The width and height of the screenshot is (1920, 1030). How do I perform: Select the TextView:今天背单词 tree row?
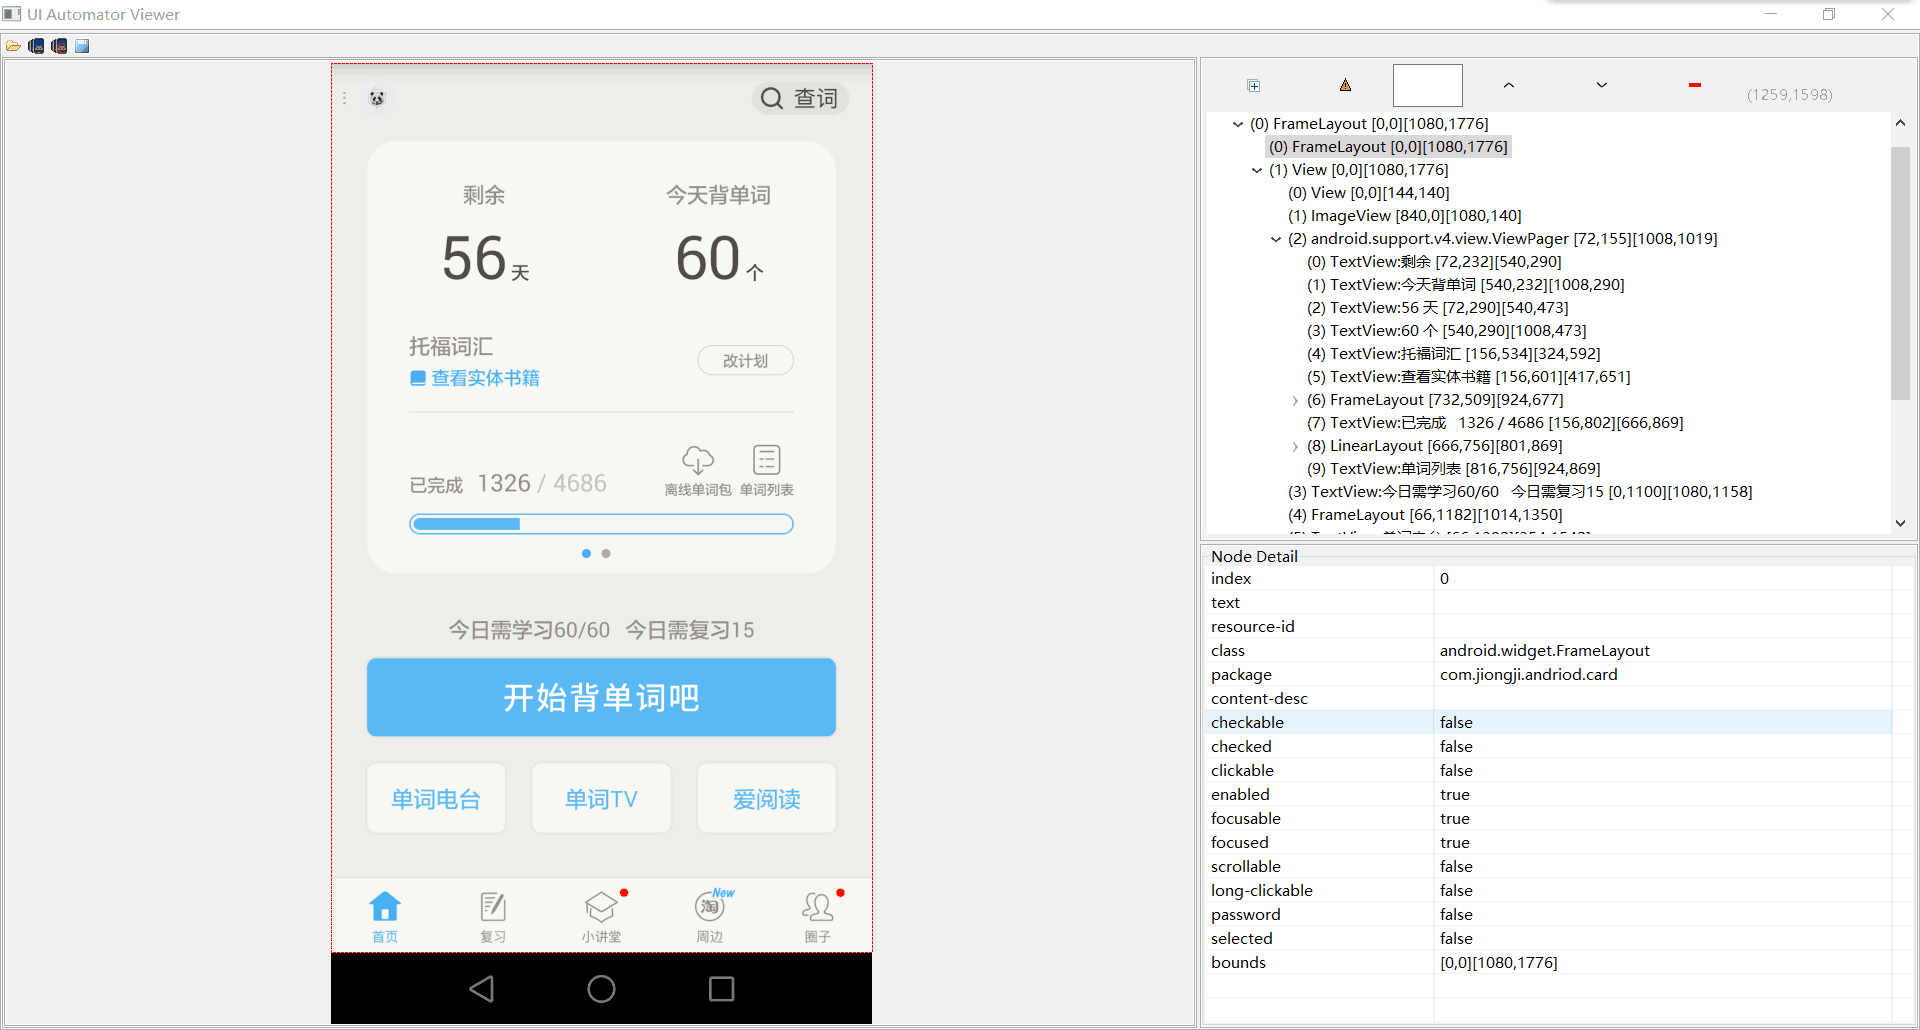click(1465, 285)
